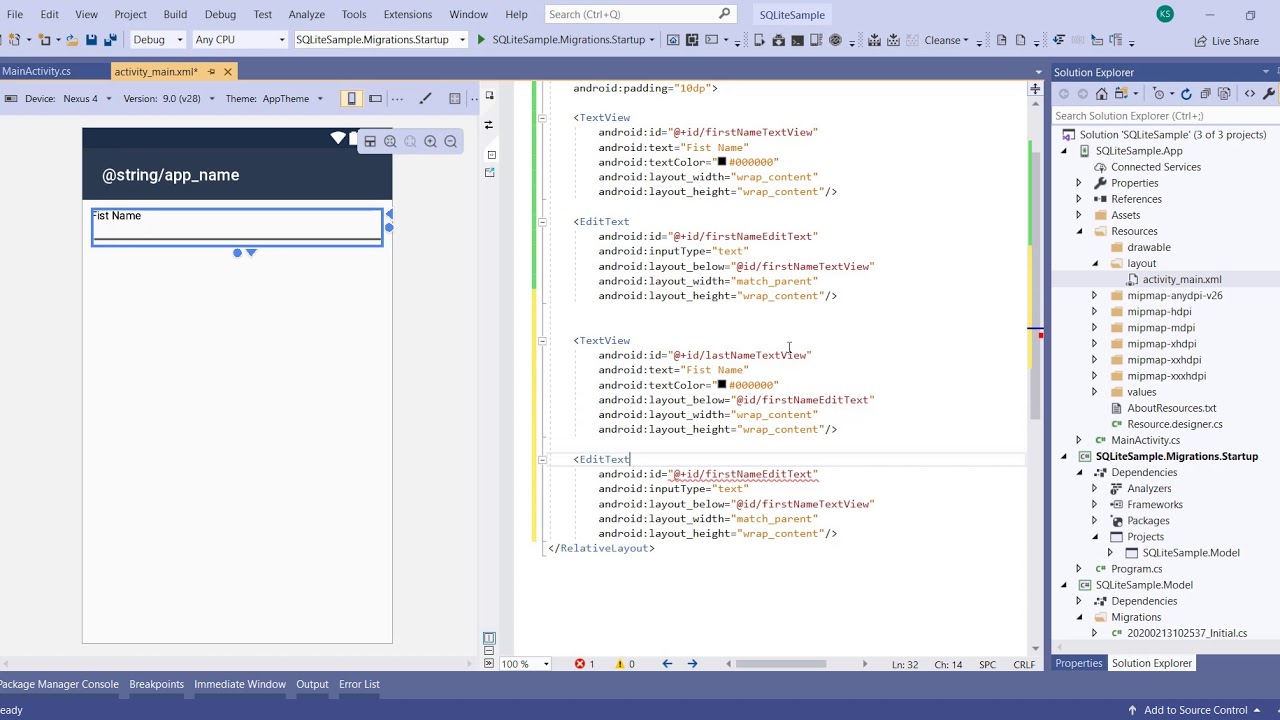This screenshot has width=1280, height=720.
Task: Open the Build menu
Action: tap(175, 14)
